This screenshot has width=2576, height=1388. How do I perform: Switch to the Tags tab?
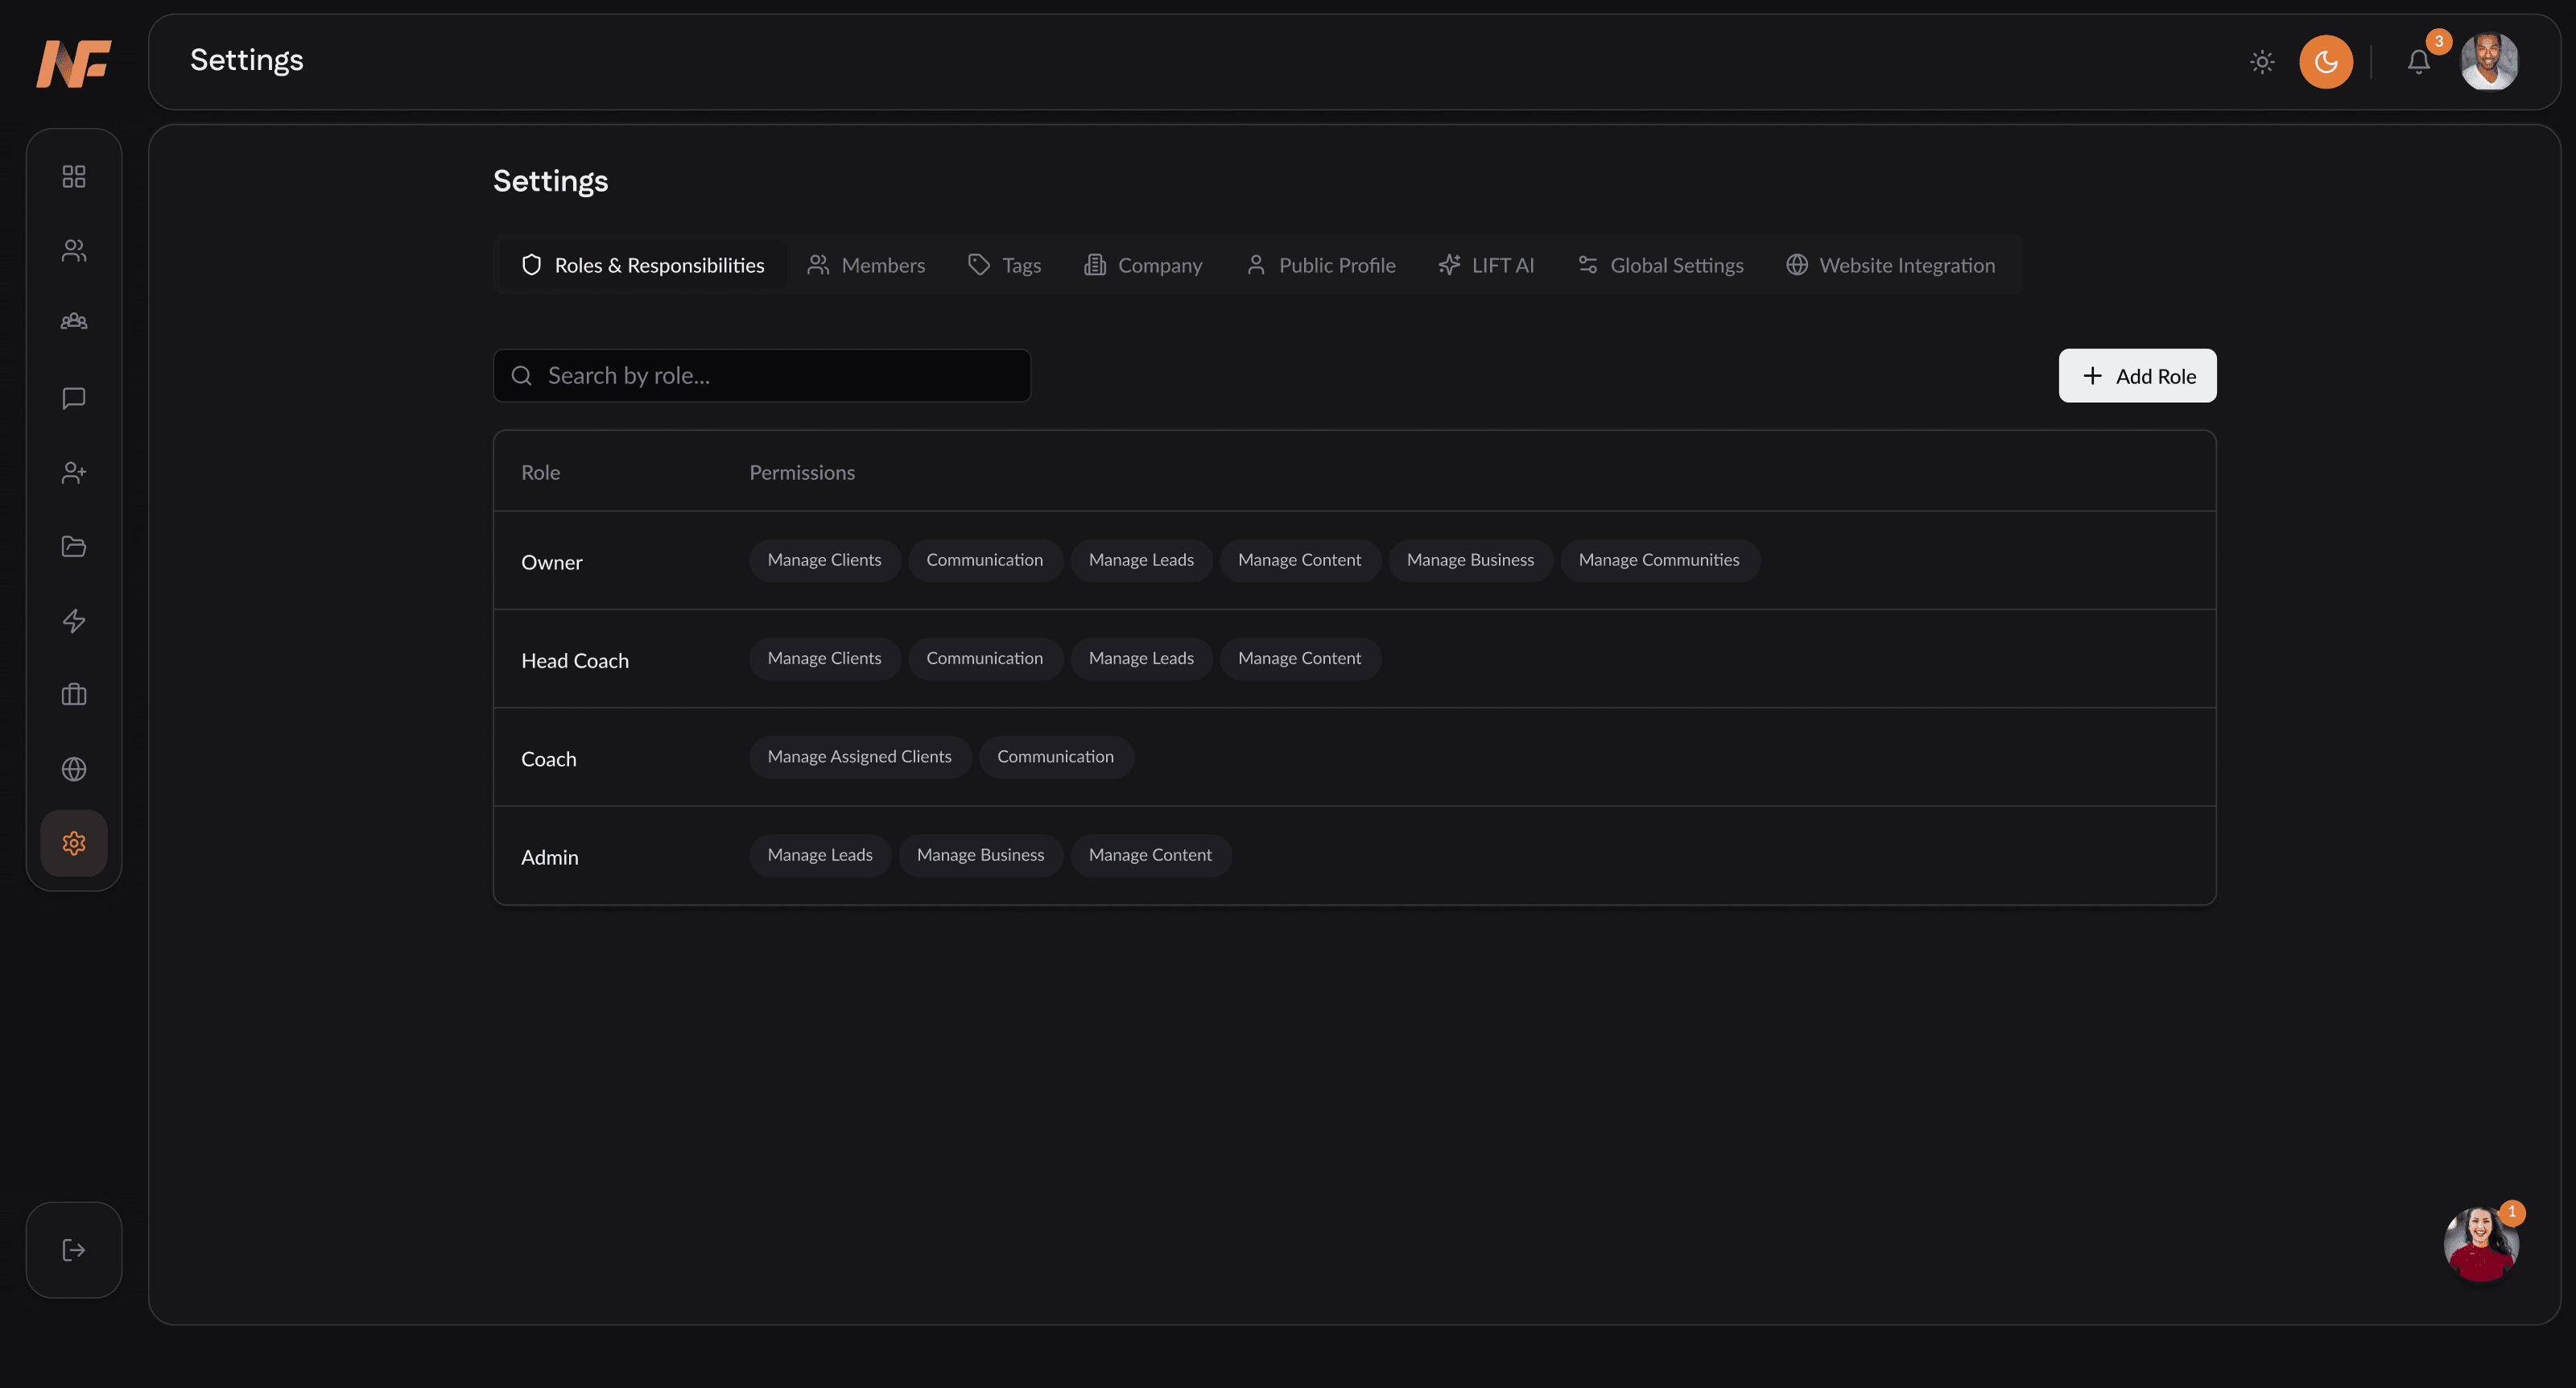pyautogui.click(x=1004, y=265)
